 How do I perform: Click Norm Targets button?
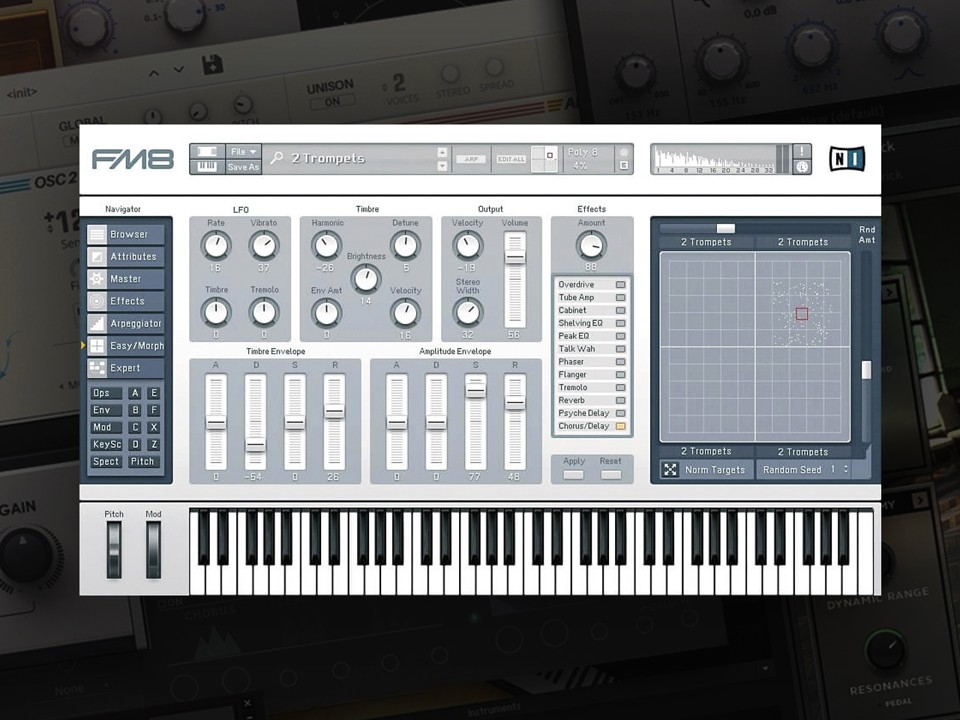click(714, 470)
